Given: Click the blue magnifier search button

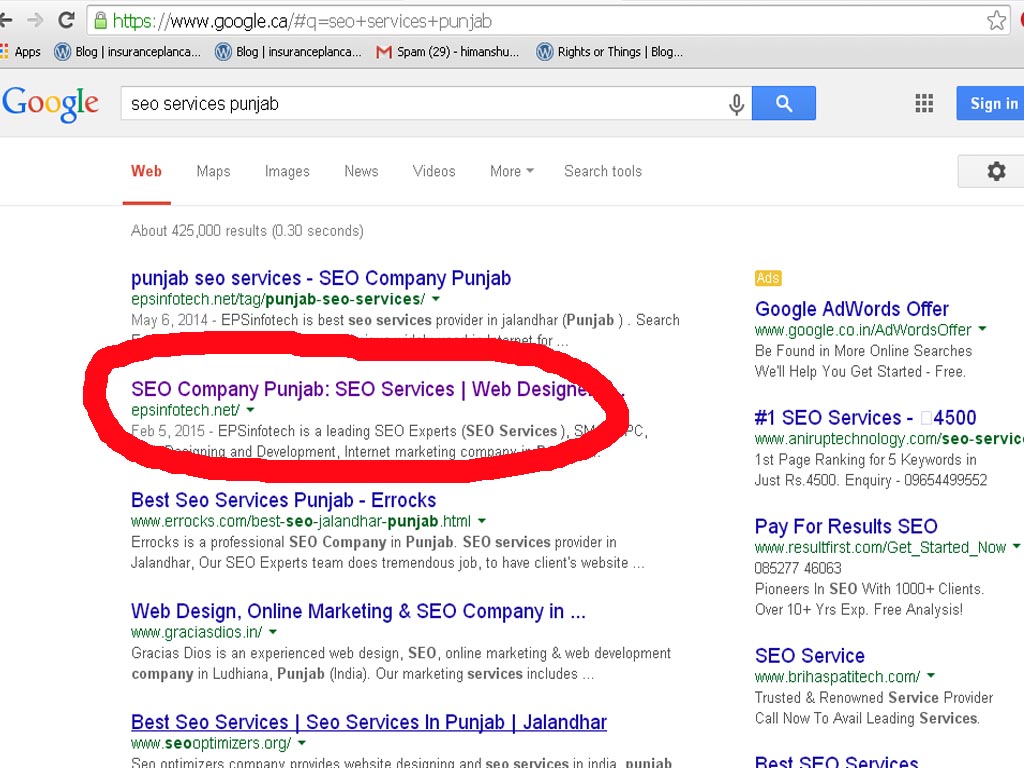Looking at the screenshot, I should (x=784, y=103).
